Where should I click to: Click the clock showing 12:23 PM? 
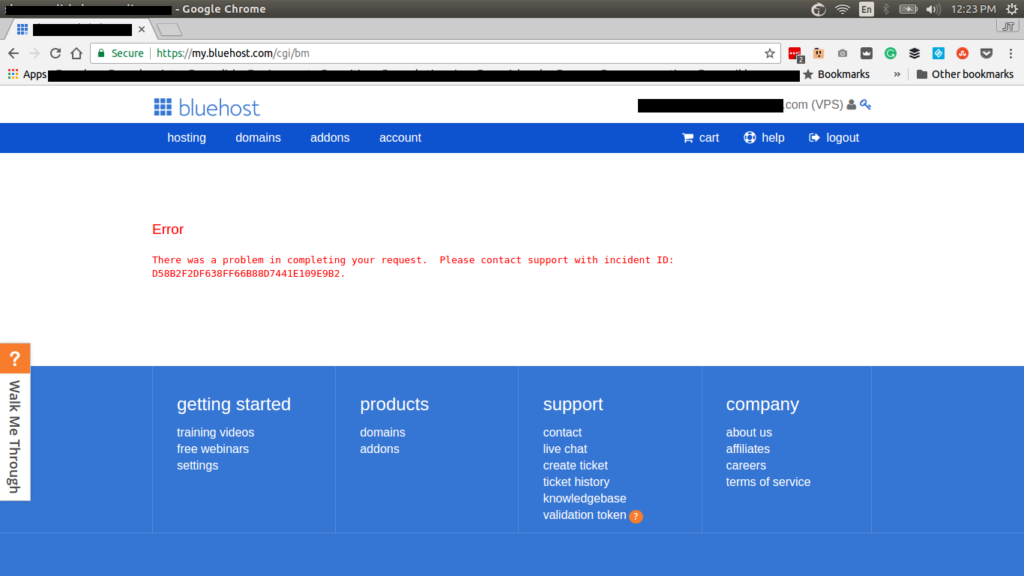click(973, 9)
